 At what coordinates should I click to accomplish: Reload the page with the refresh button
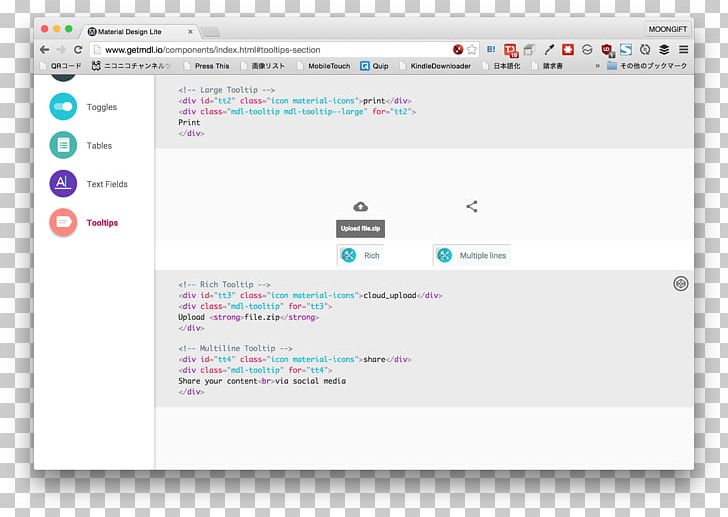point(78,49)
